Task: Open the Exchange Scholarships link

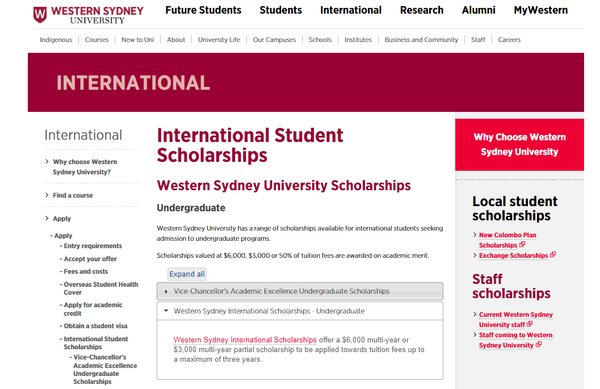Action: pos(513,256)
